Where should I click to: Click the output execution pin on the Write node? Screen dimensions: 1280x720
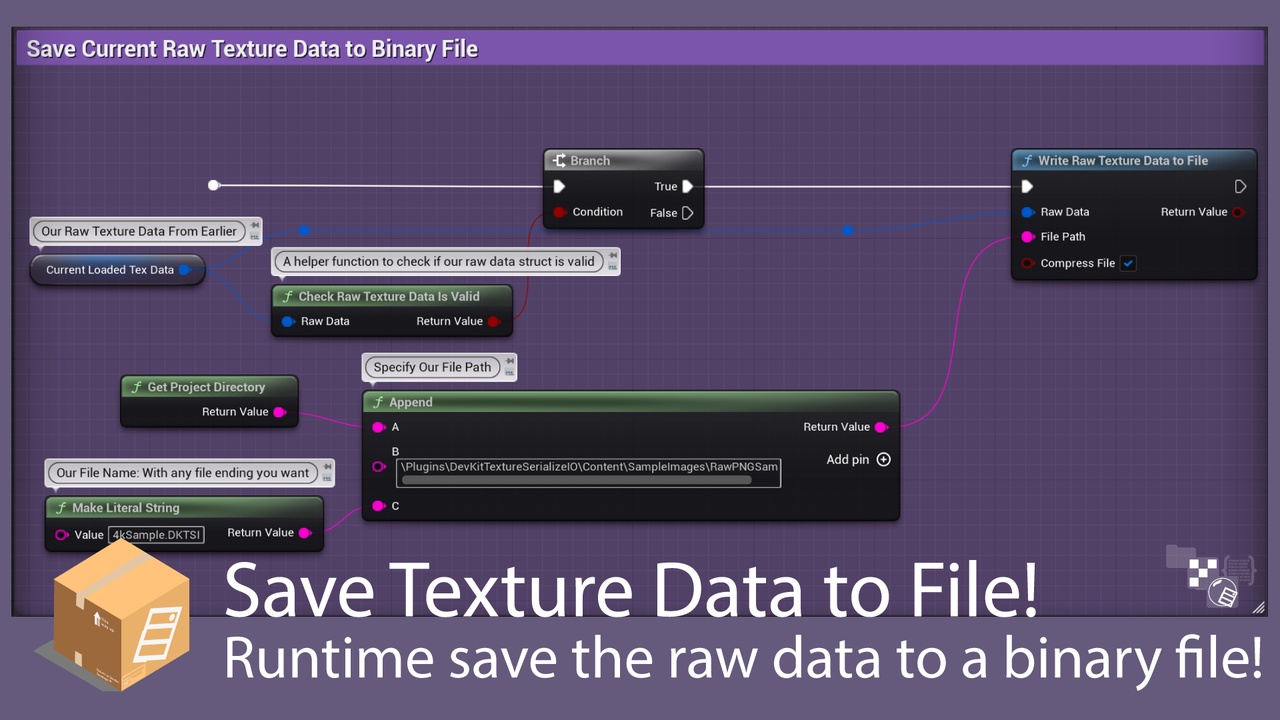(x=1240, y=186)
